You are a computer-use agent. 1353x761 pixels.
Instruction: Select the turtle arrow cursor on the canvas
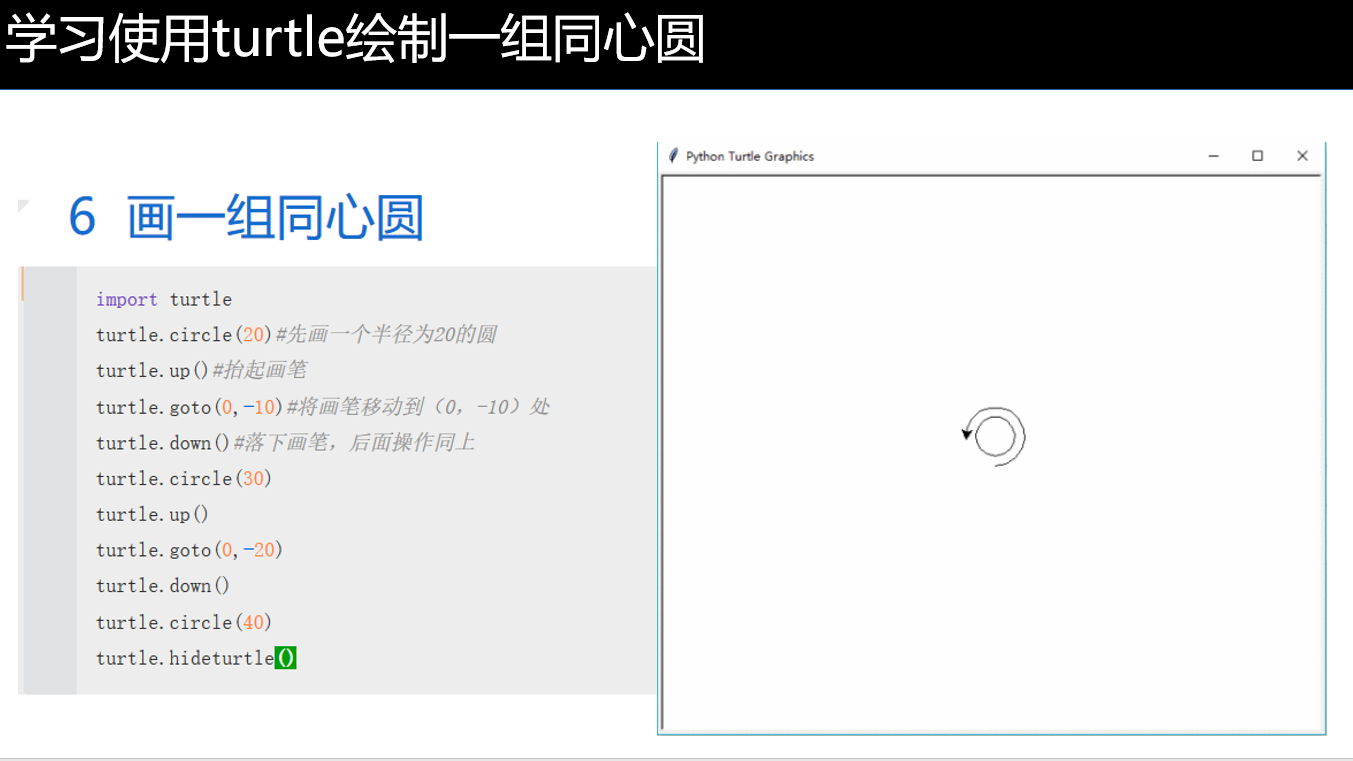coord(966,433)
